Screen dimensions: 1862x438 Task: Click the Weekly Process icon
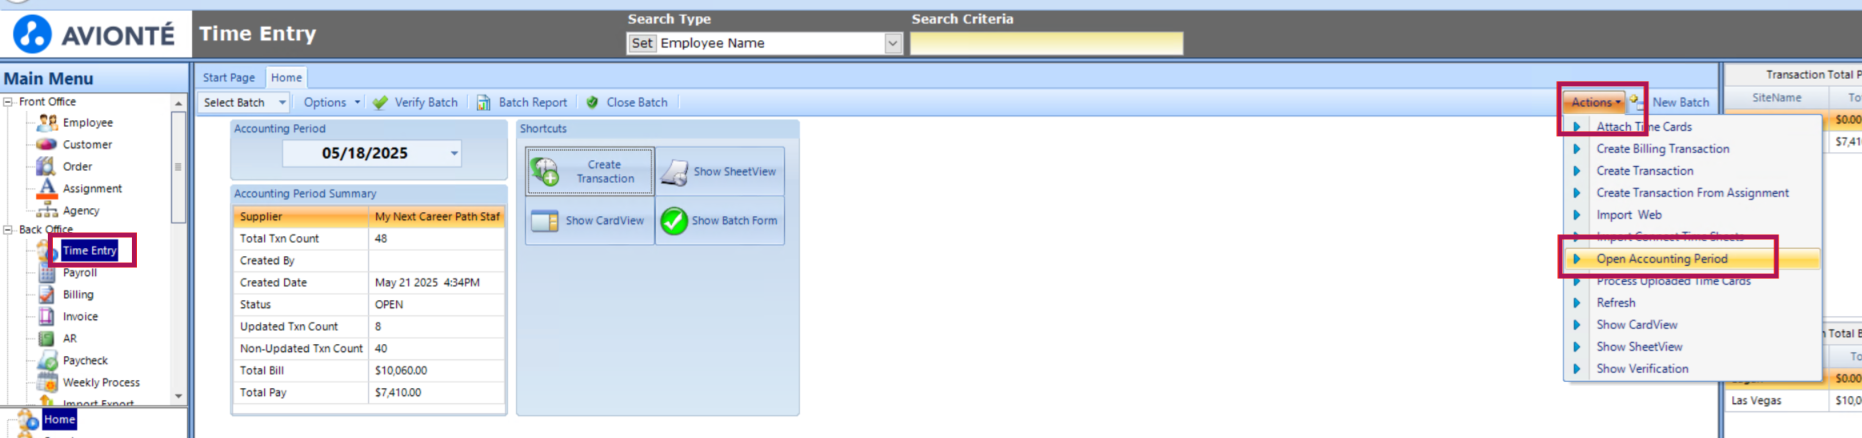[47, 382]
